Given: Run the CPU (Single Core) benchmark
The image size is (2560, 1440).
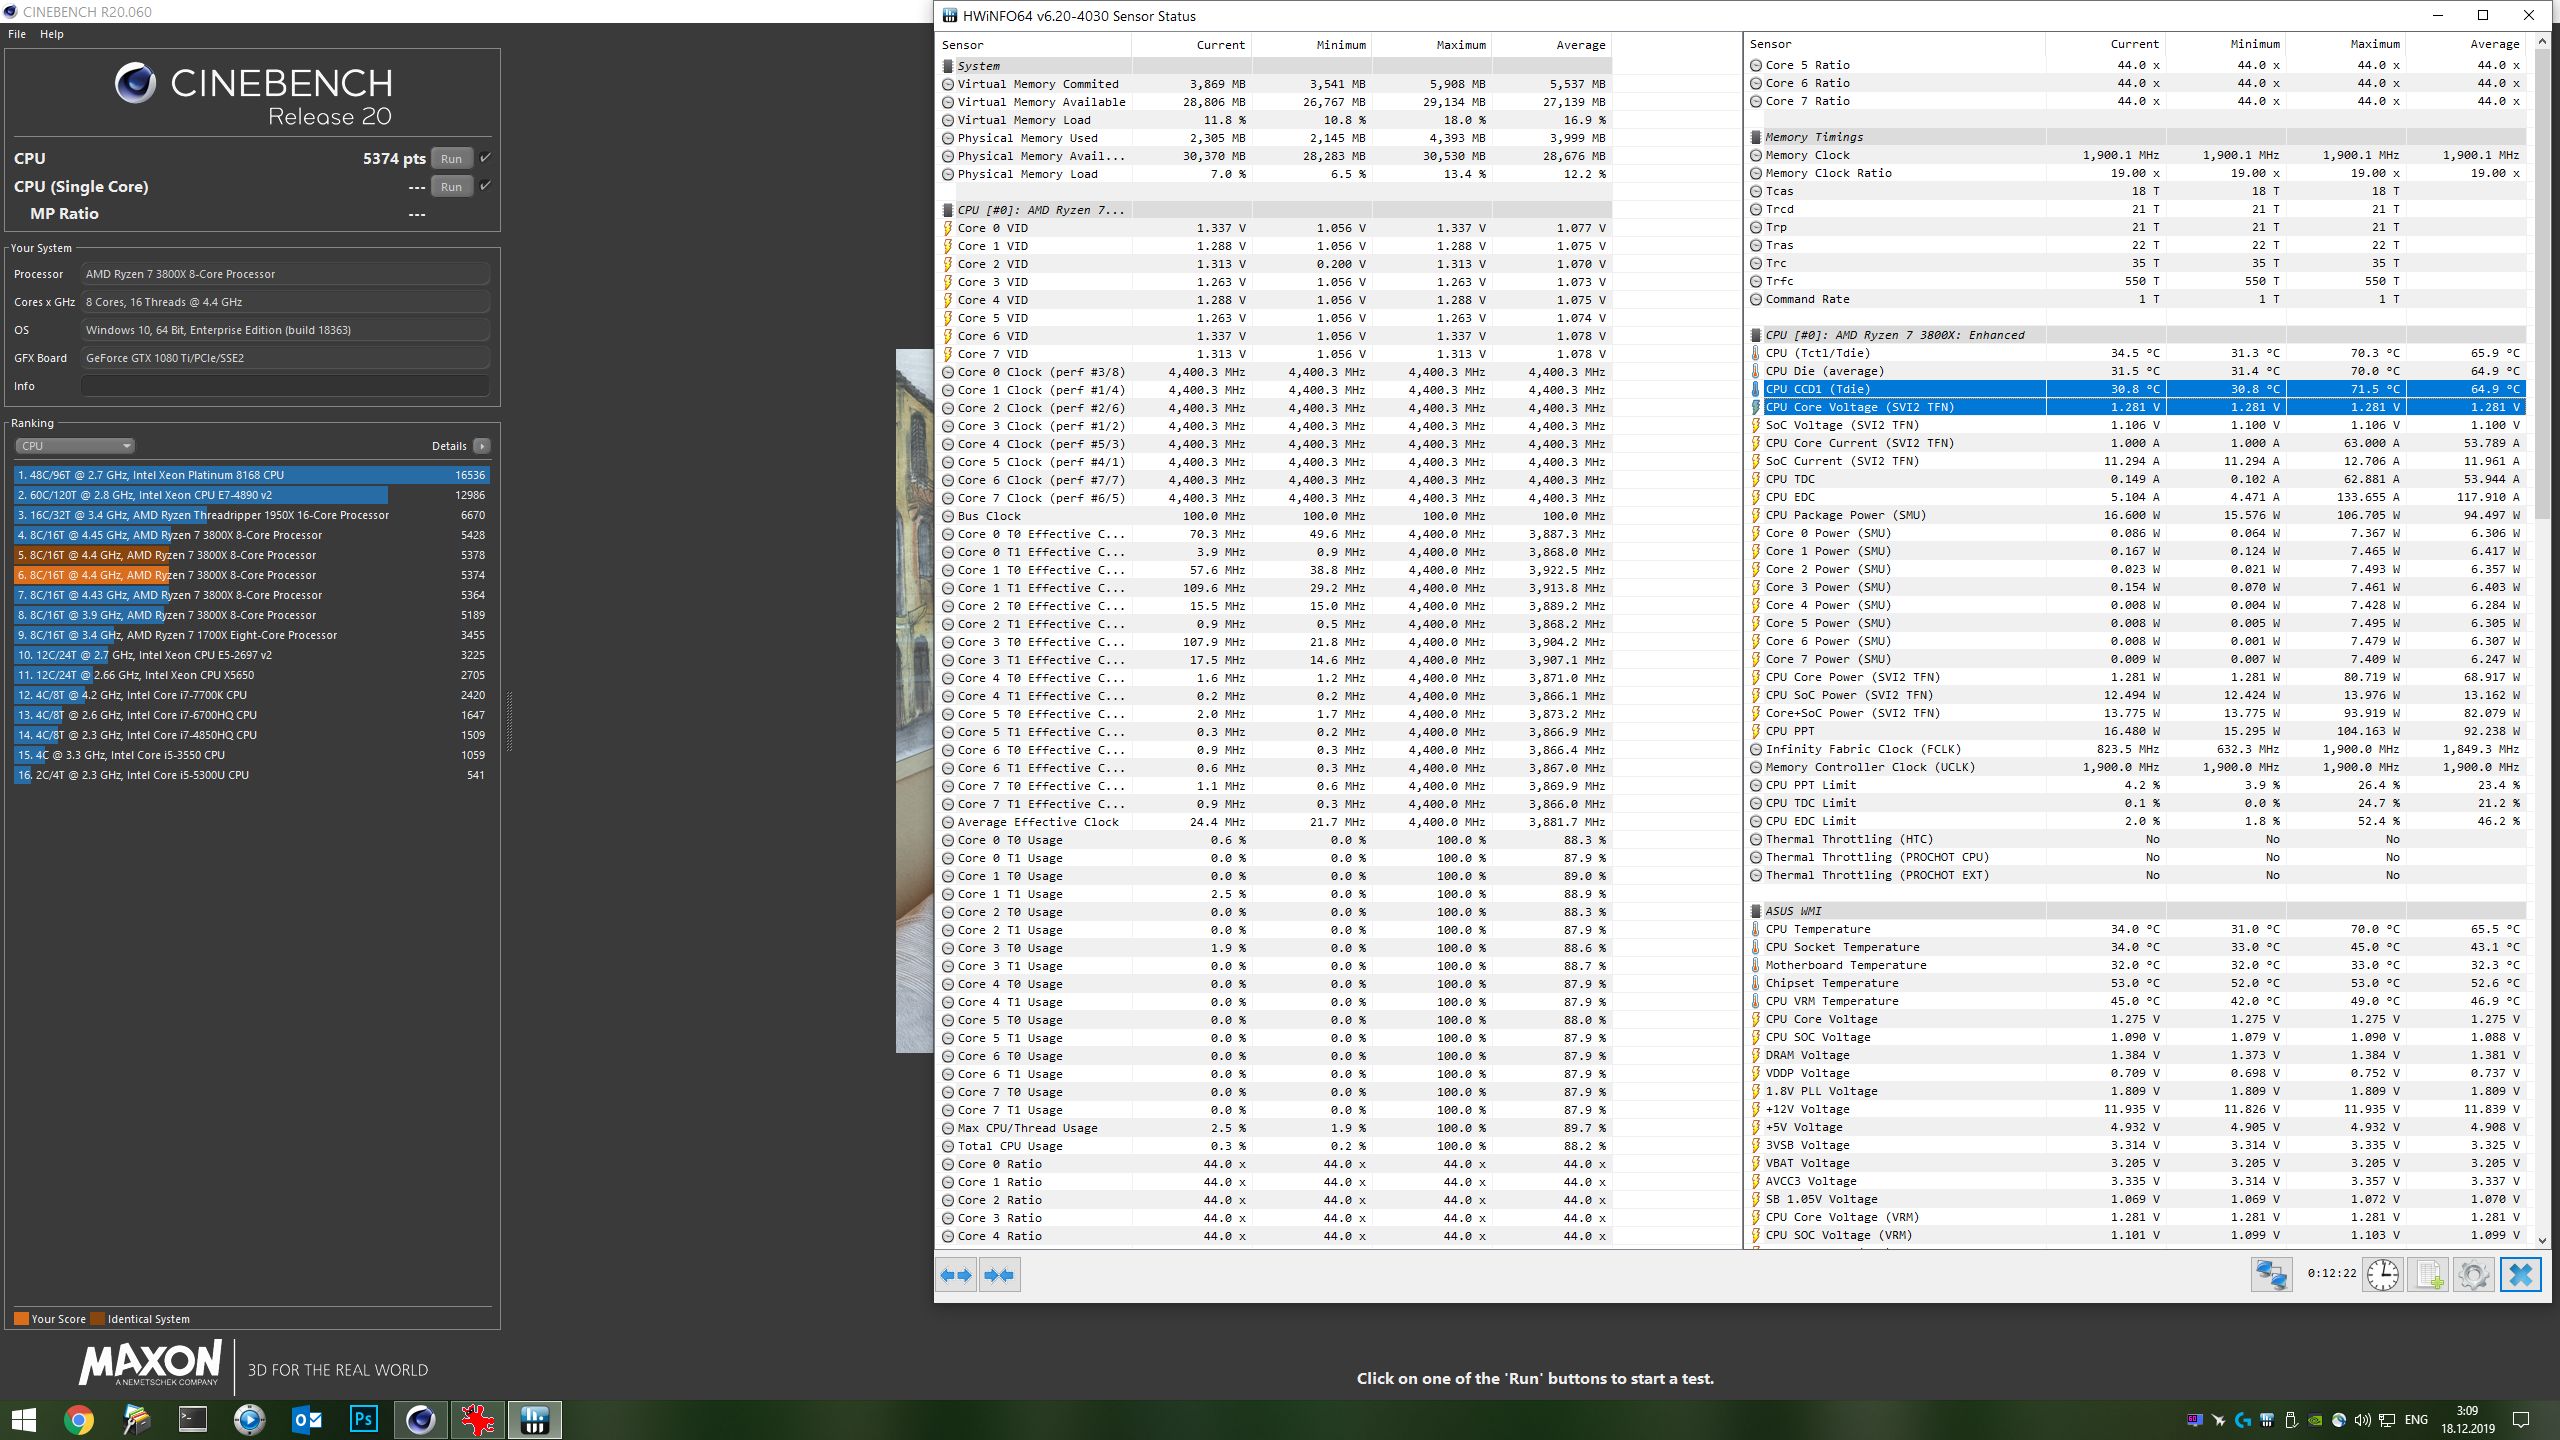Looking at the screenshot, I should [451, 186].
